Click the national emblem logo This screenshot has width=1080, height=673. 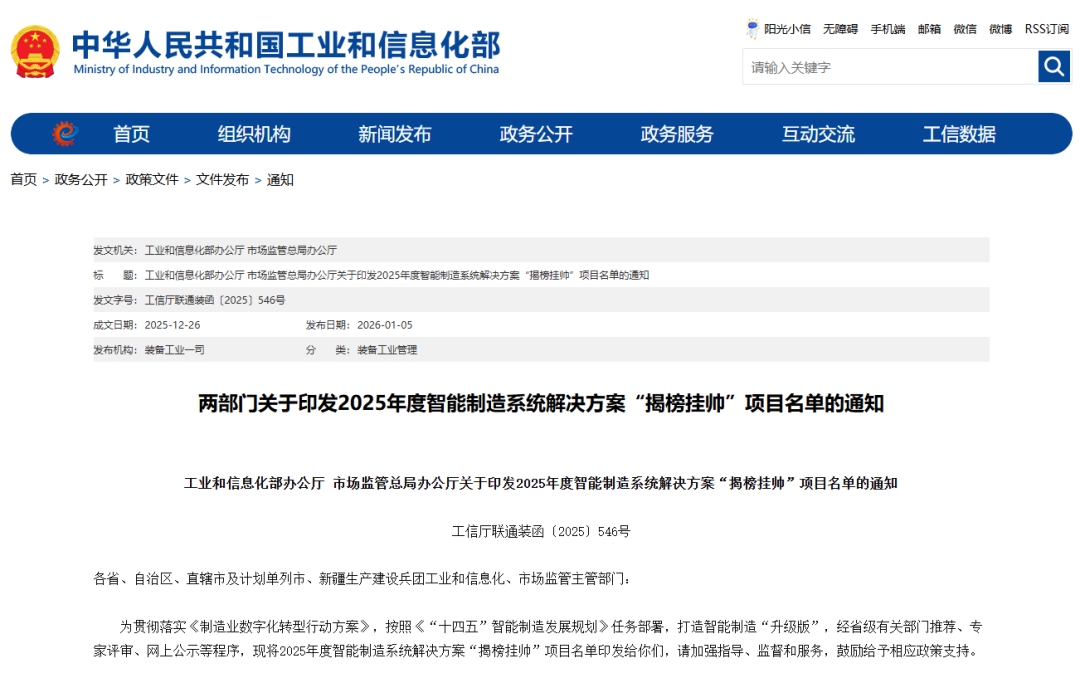[x=36, y=51]
